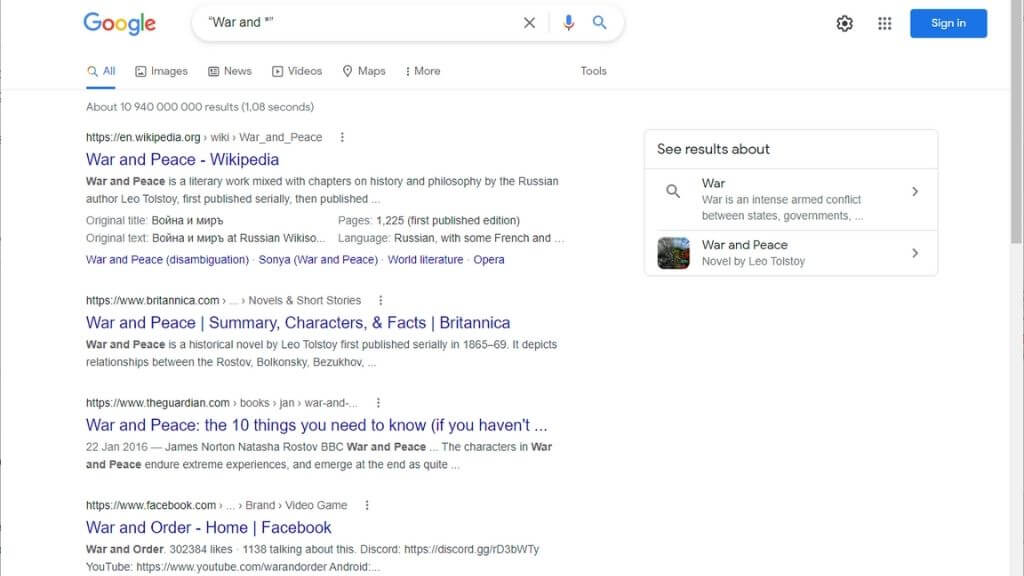Open War and Peace (disambiguation) sitelink
1024x576 pixels.
[x=167, y=260]
